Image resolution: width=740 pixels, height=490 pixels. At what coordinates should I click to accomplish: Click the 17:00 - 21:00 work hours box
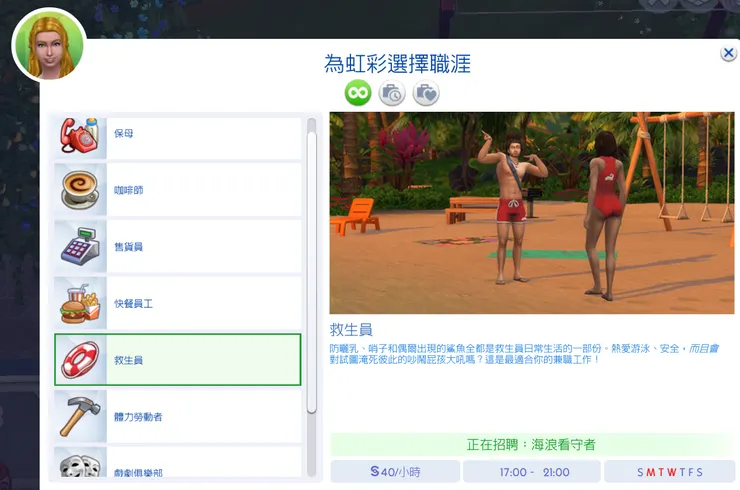coord(532,472)
